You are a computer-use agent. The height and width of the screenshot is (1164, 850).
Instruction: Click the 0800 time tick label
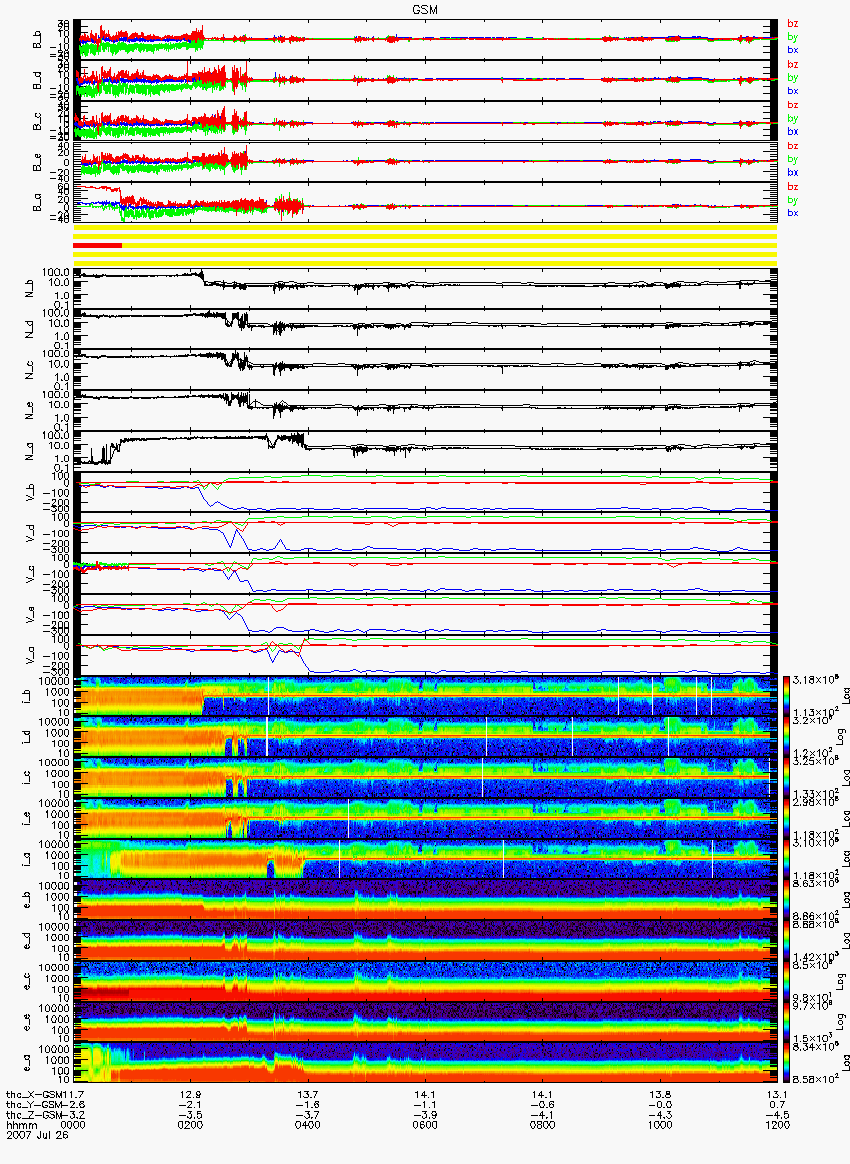pos(543,1124)
